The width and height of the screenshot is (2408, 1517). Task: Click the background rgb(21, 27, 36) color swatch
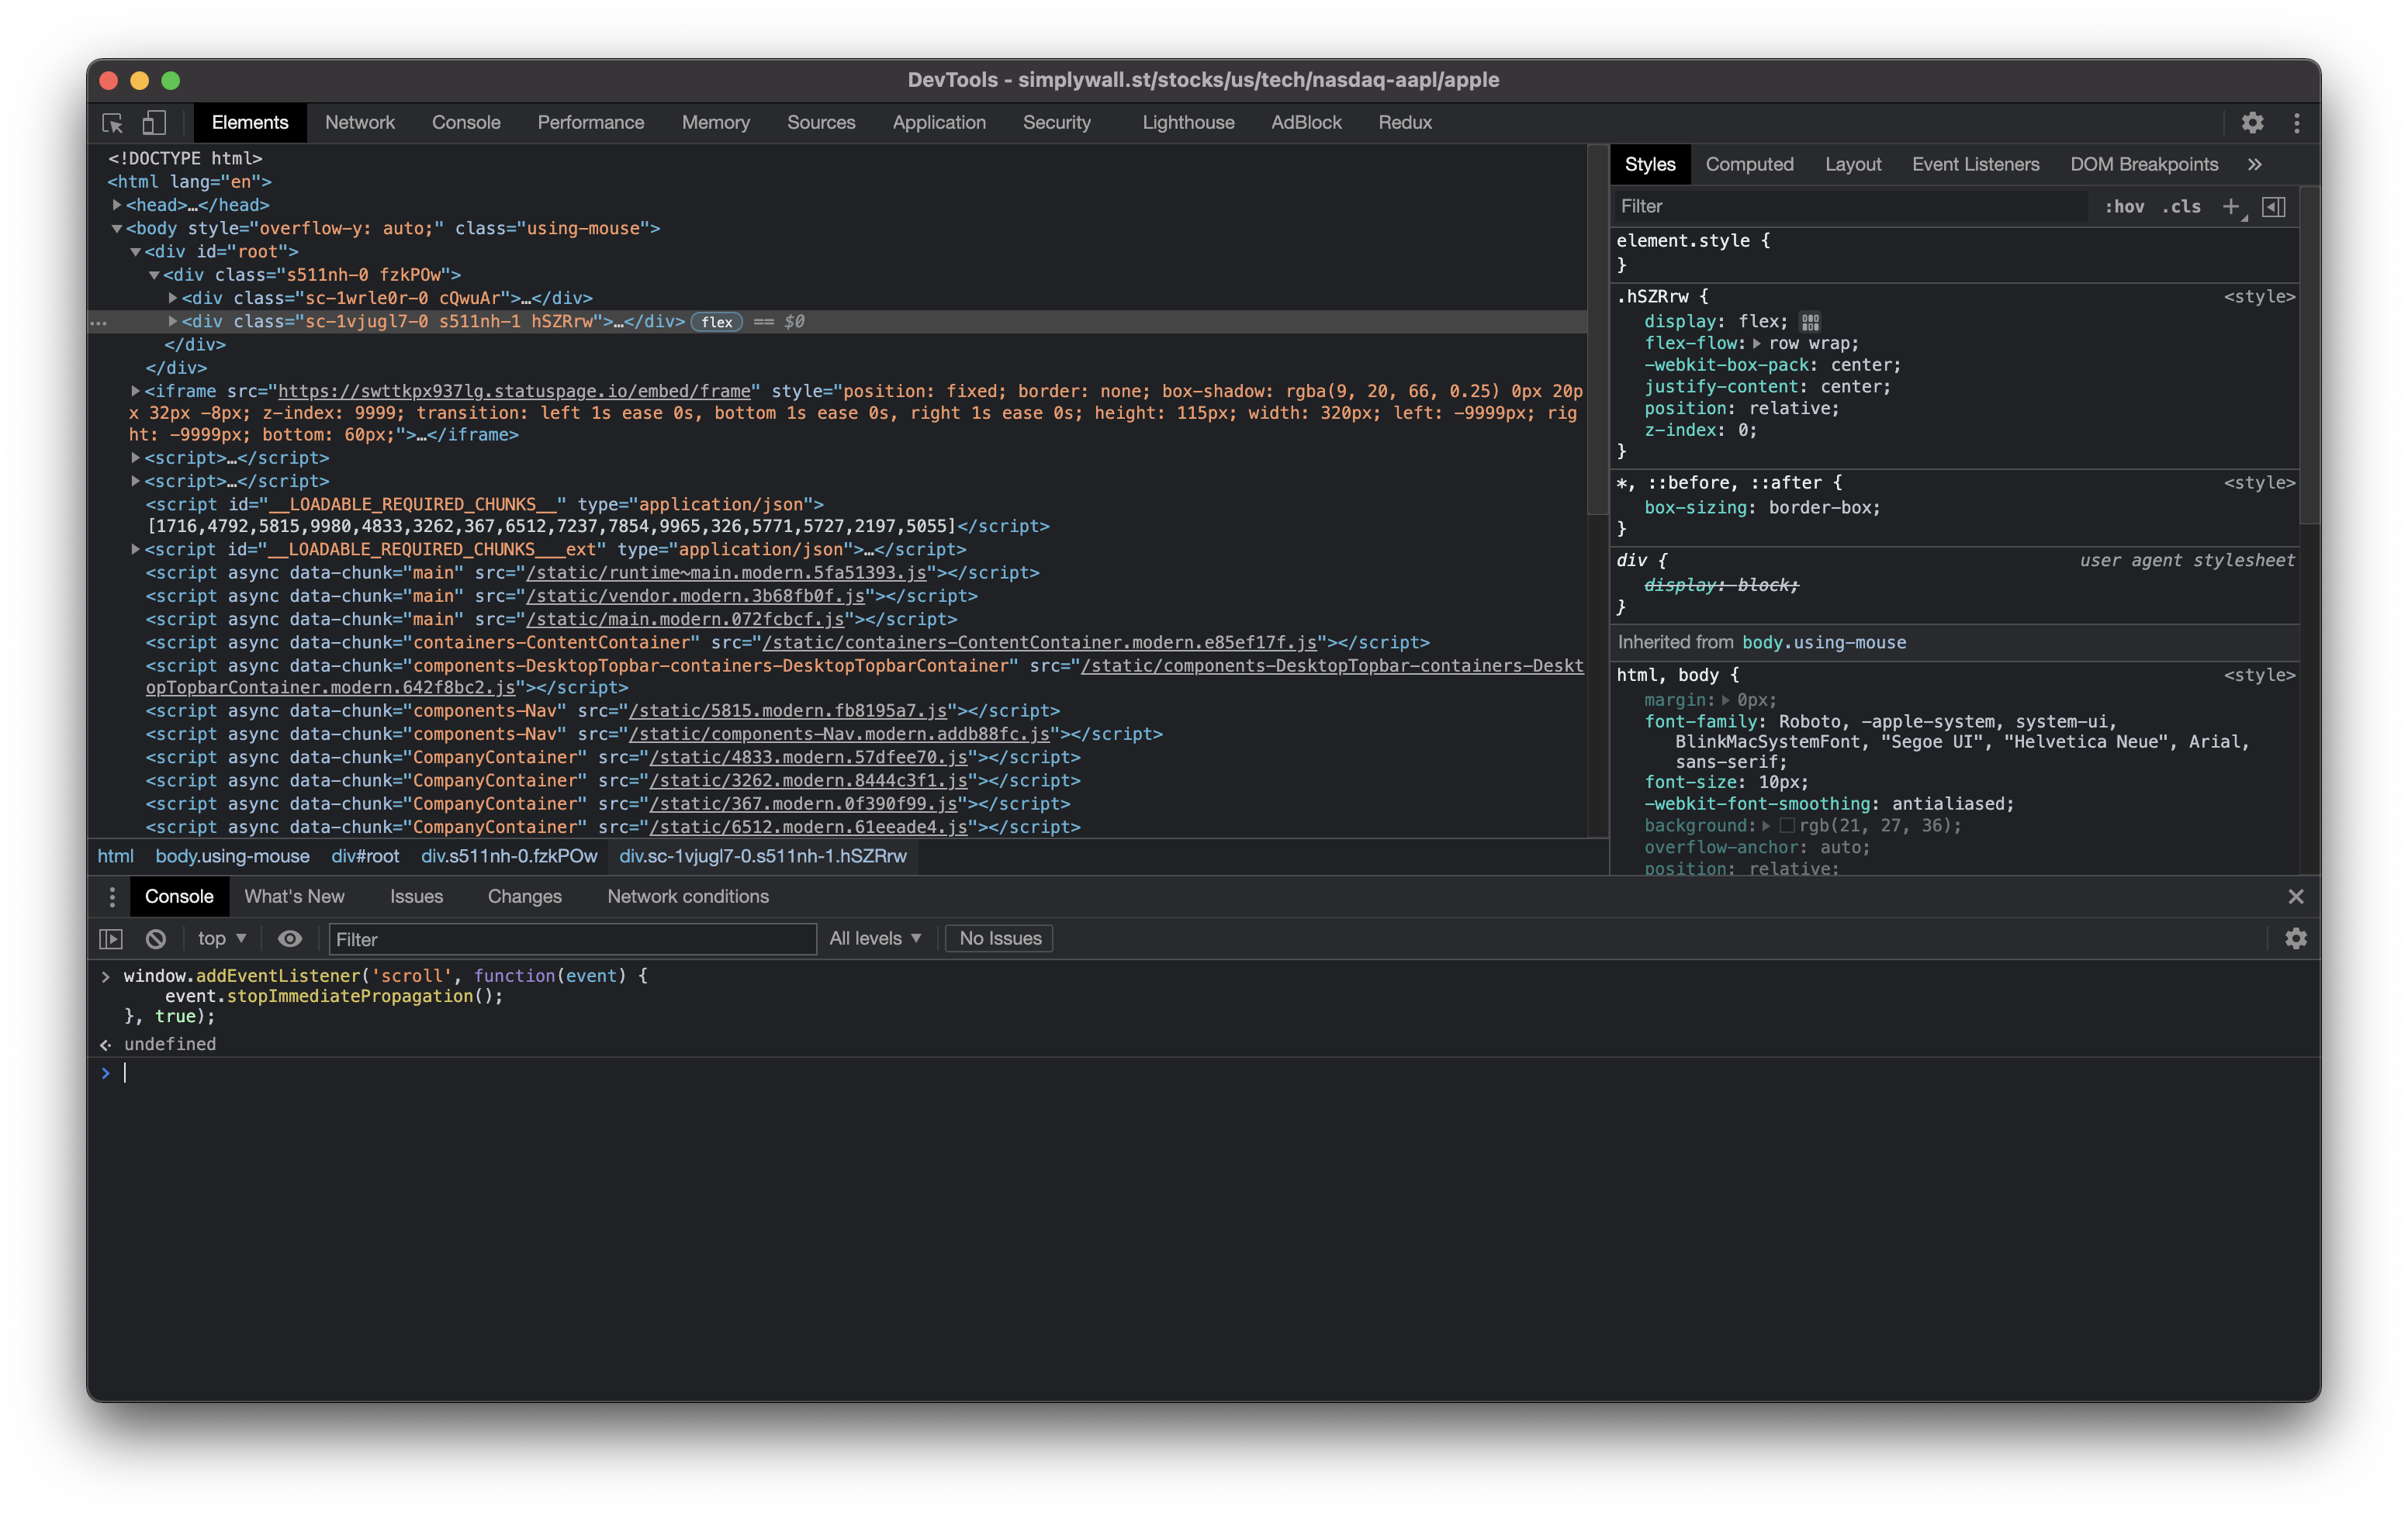click(1787, 826)
